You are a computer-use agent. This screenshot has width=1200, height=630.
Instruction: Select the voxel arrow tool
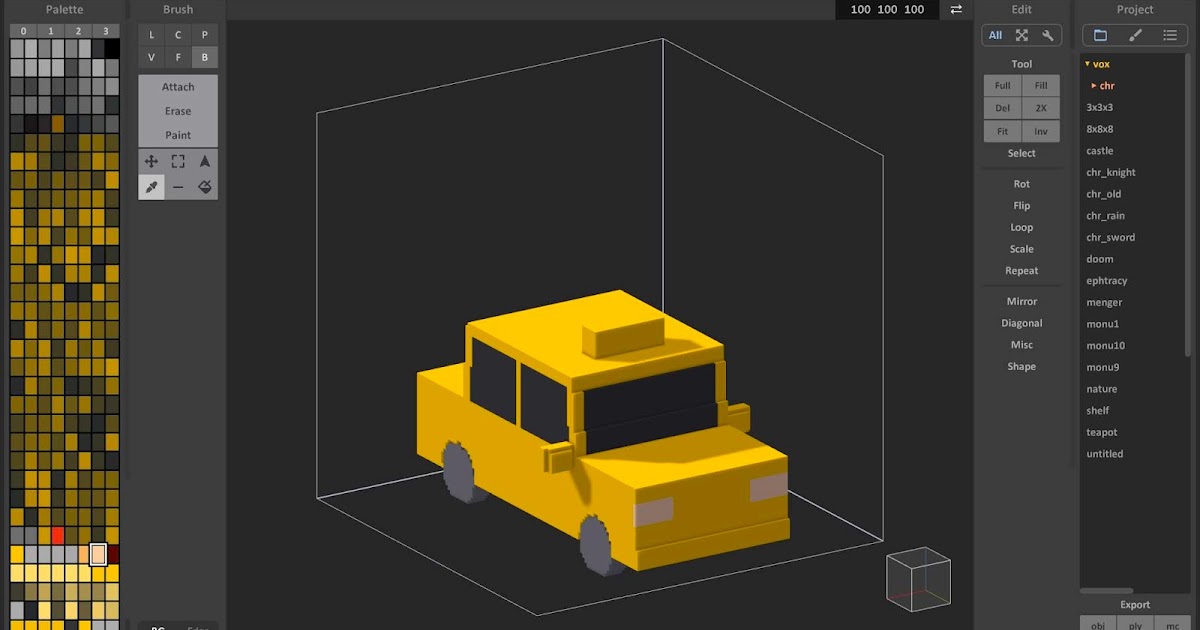204,160
